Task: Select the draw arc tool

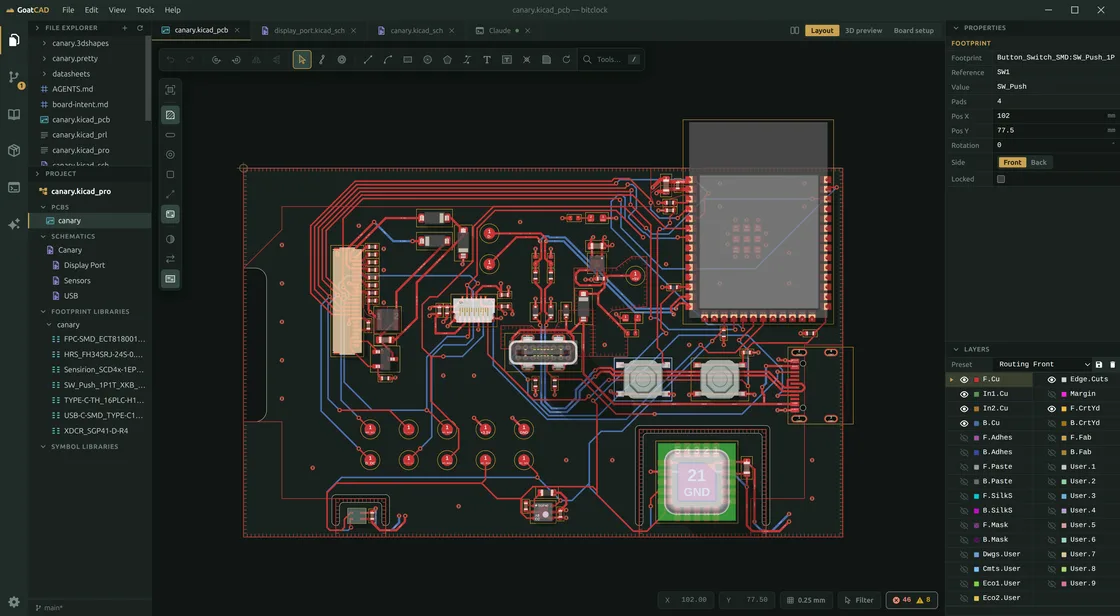Action: pos(388,59)
